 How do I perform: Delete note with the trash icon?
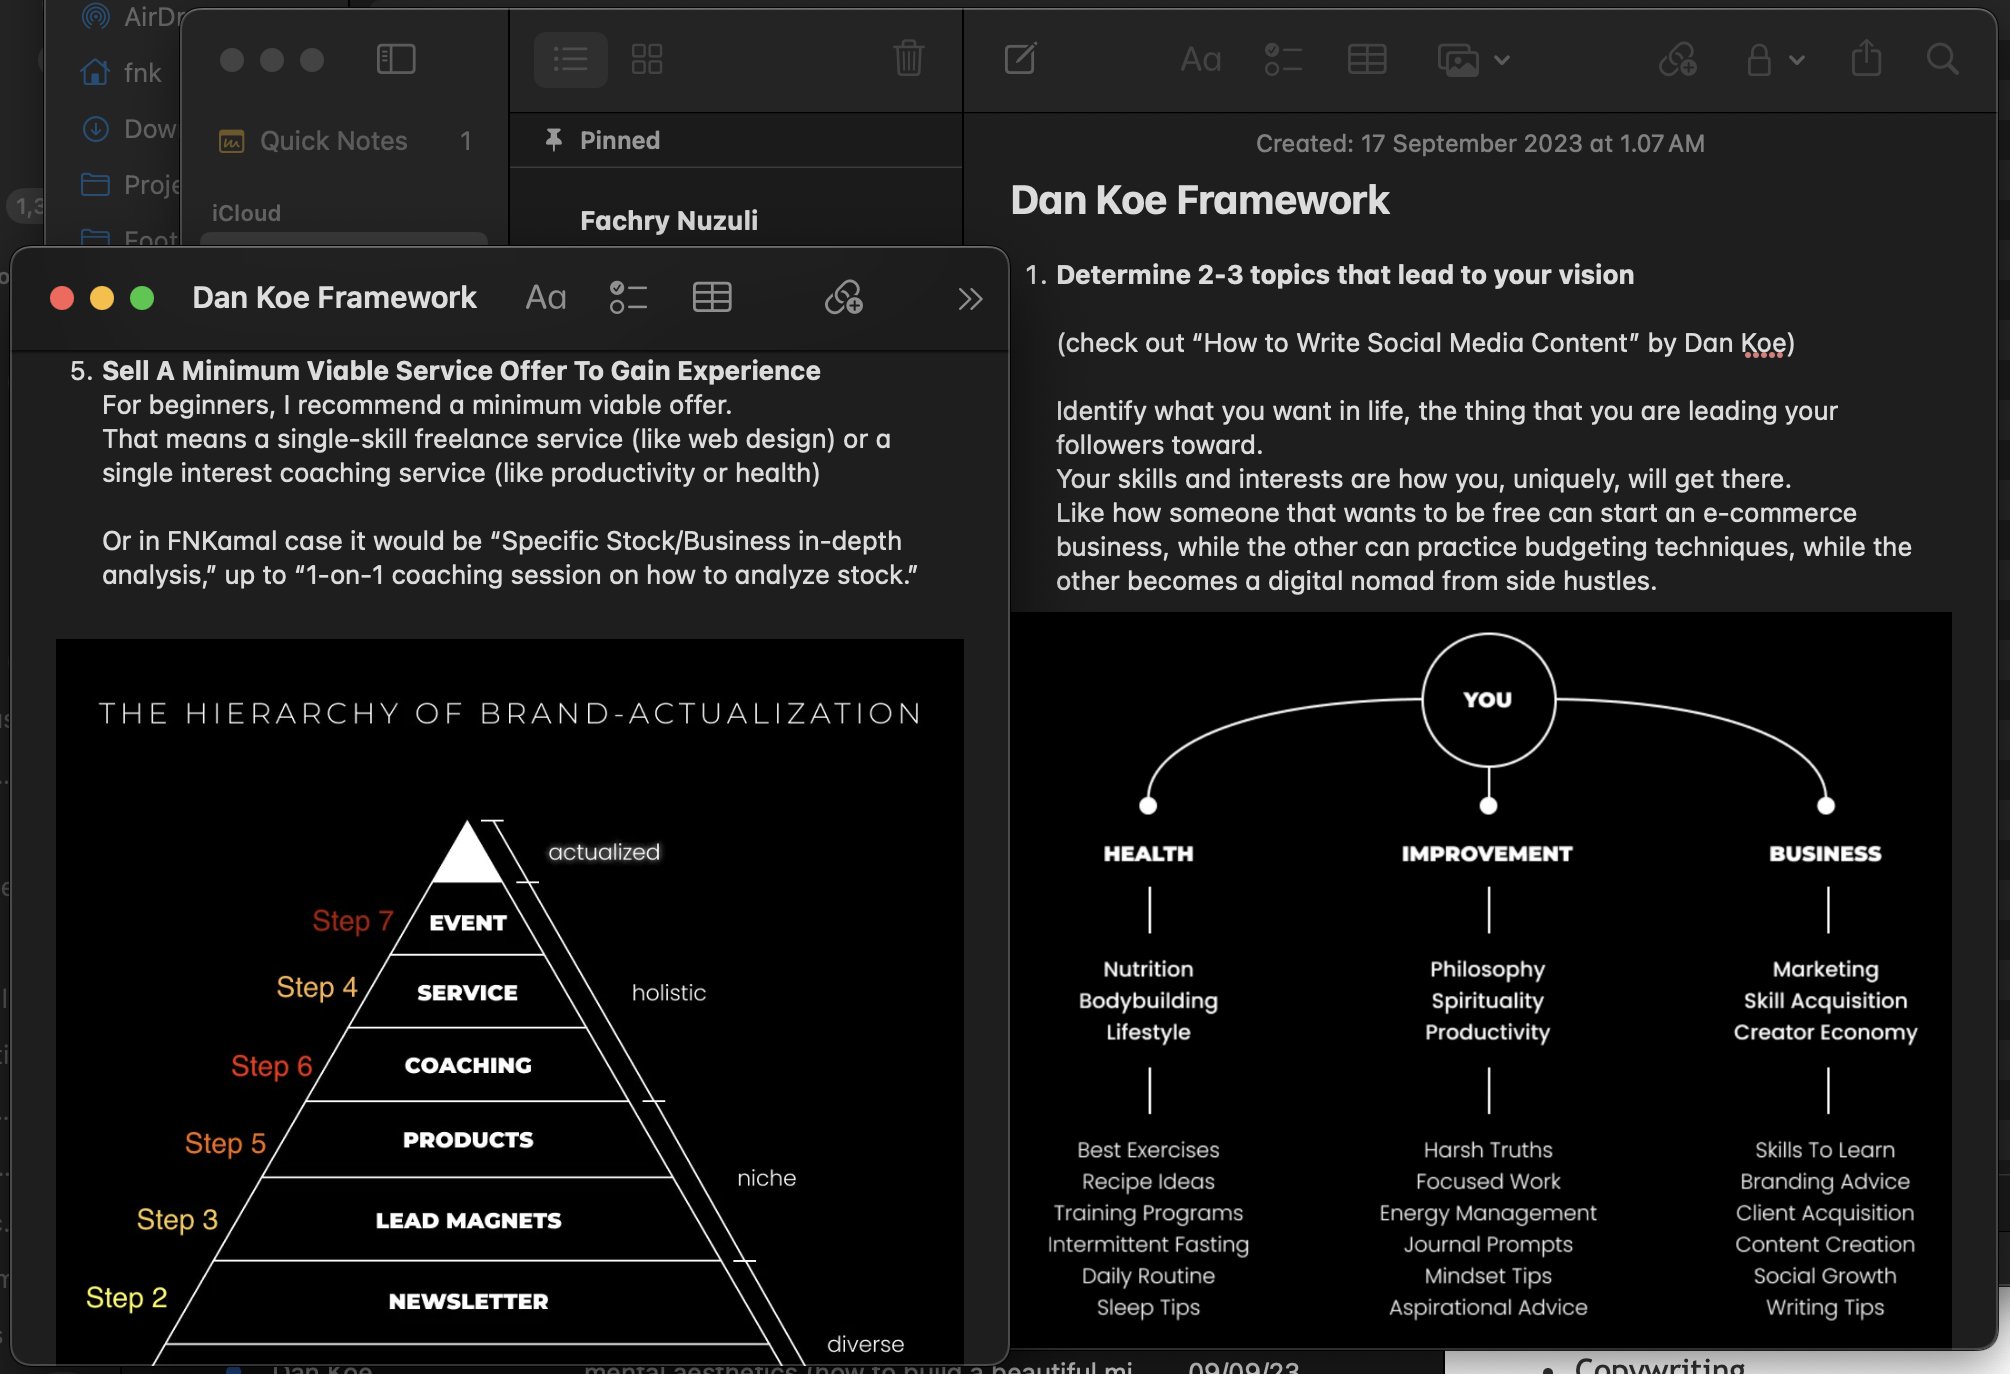click(x=908, y=58)
